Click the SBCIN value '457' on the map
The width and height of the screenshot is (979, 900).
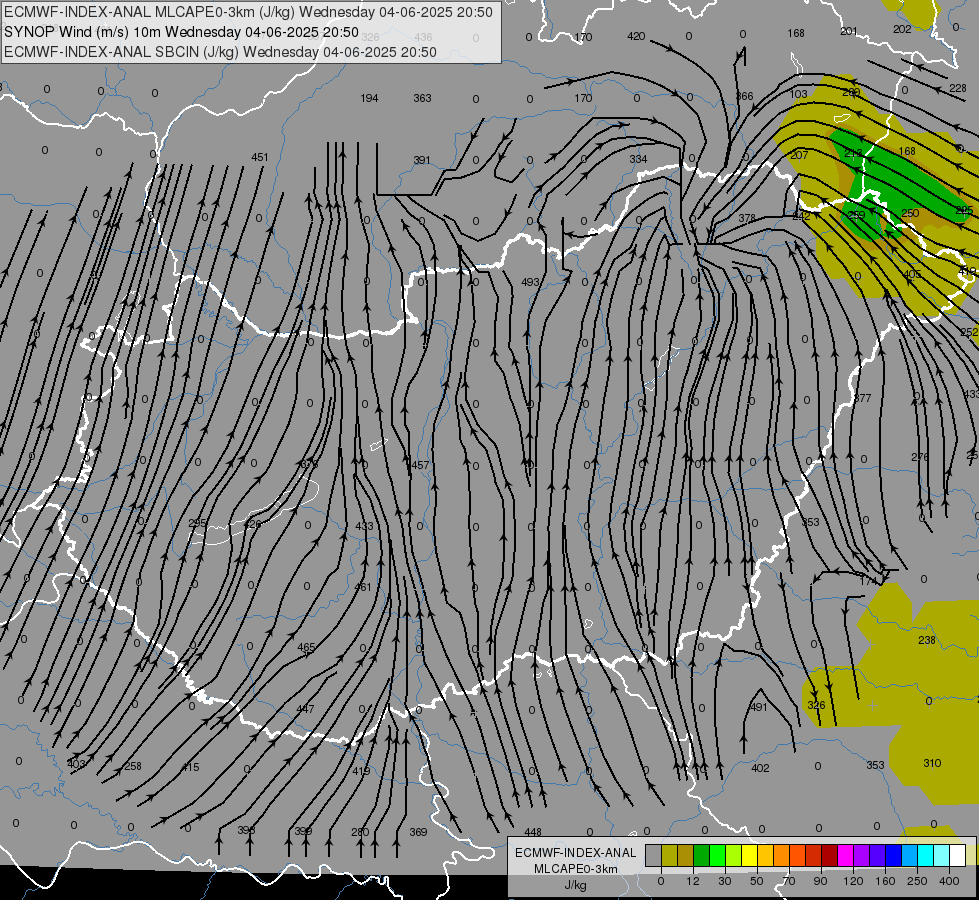420,465
